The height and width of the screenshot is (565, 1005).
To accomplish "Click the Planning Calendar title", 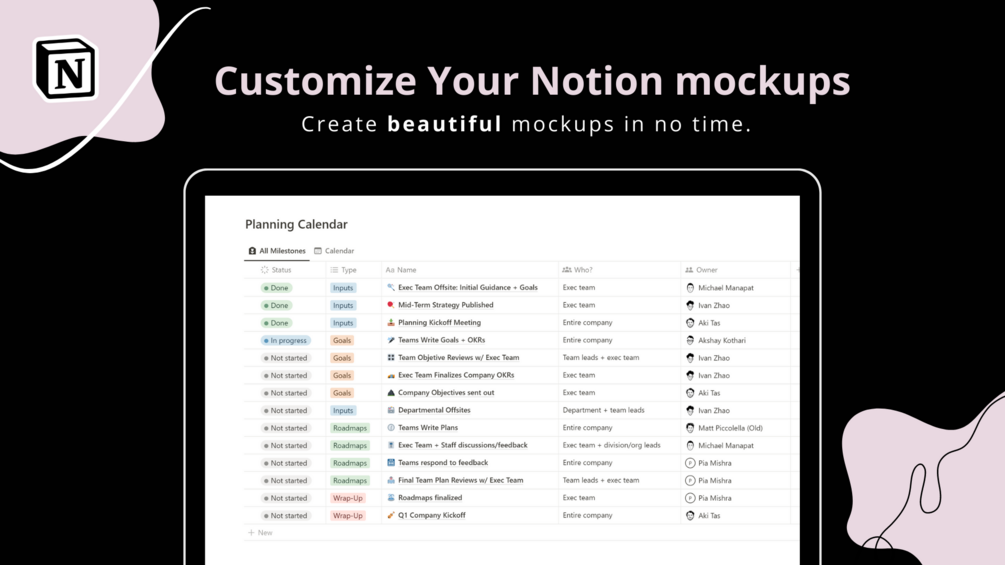I will point(296,224).
